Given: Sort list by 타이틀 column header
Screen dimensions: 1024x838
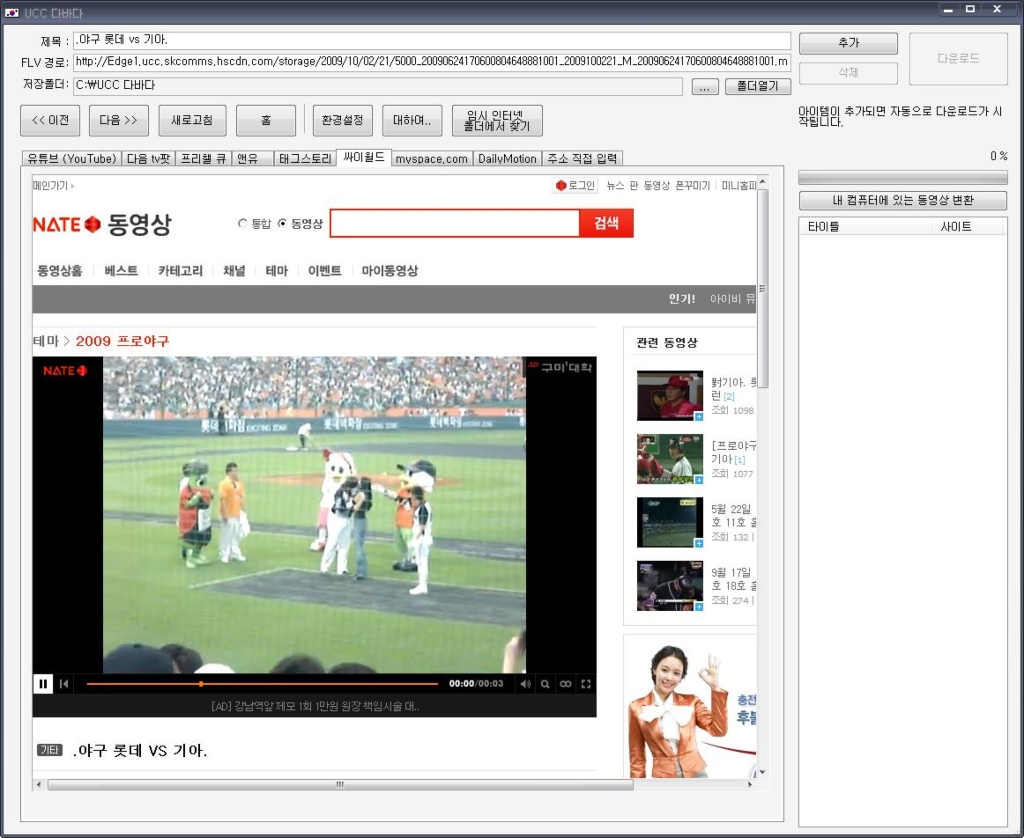Looking at the screenshot, I should click(866, 227).
